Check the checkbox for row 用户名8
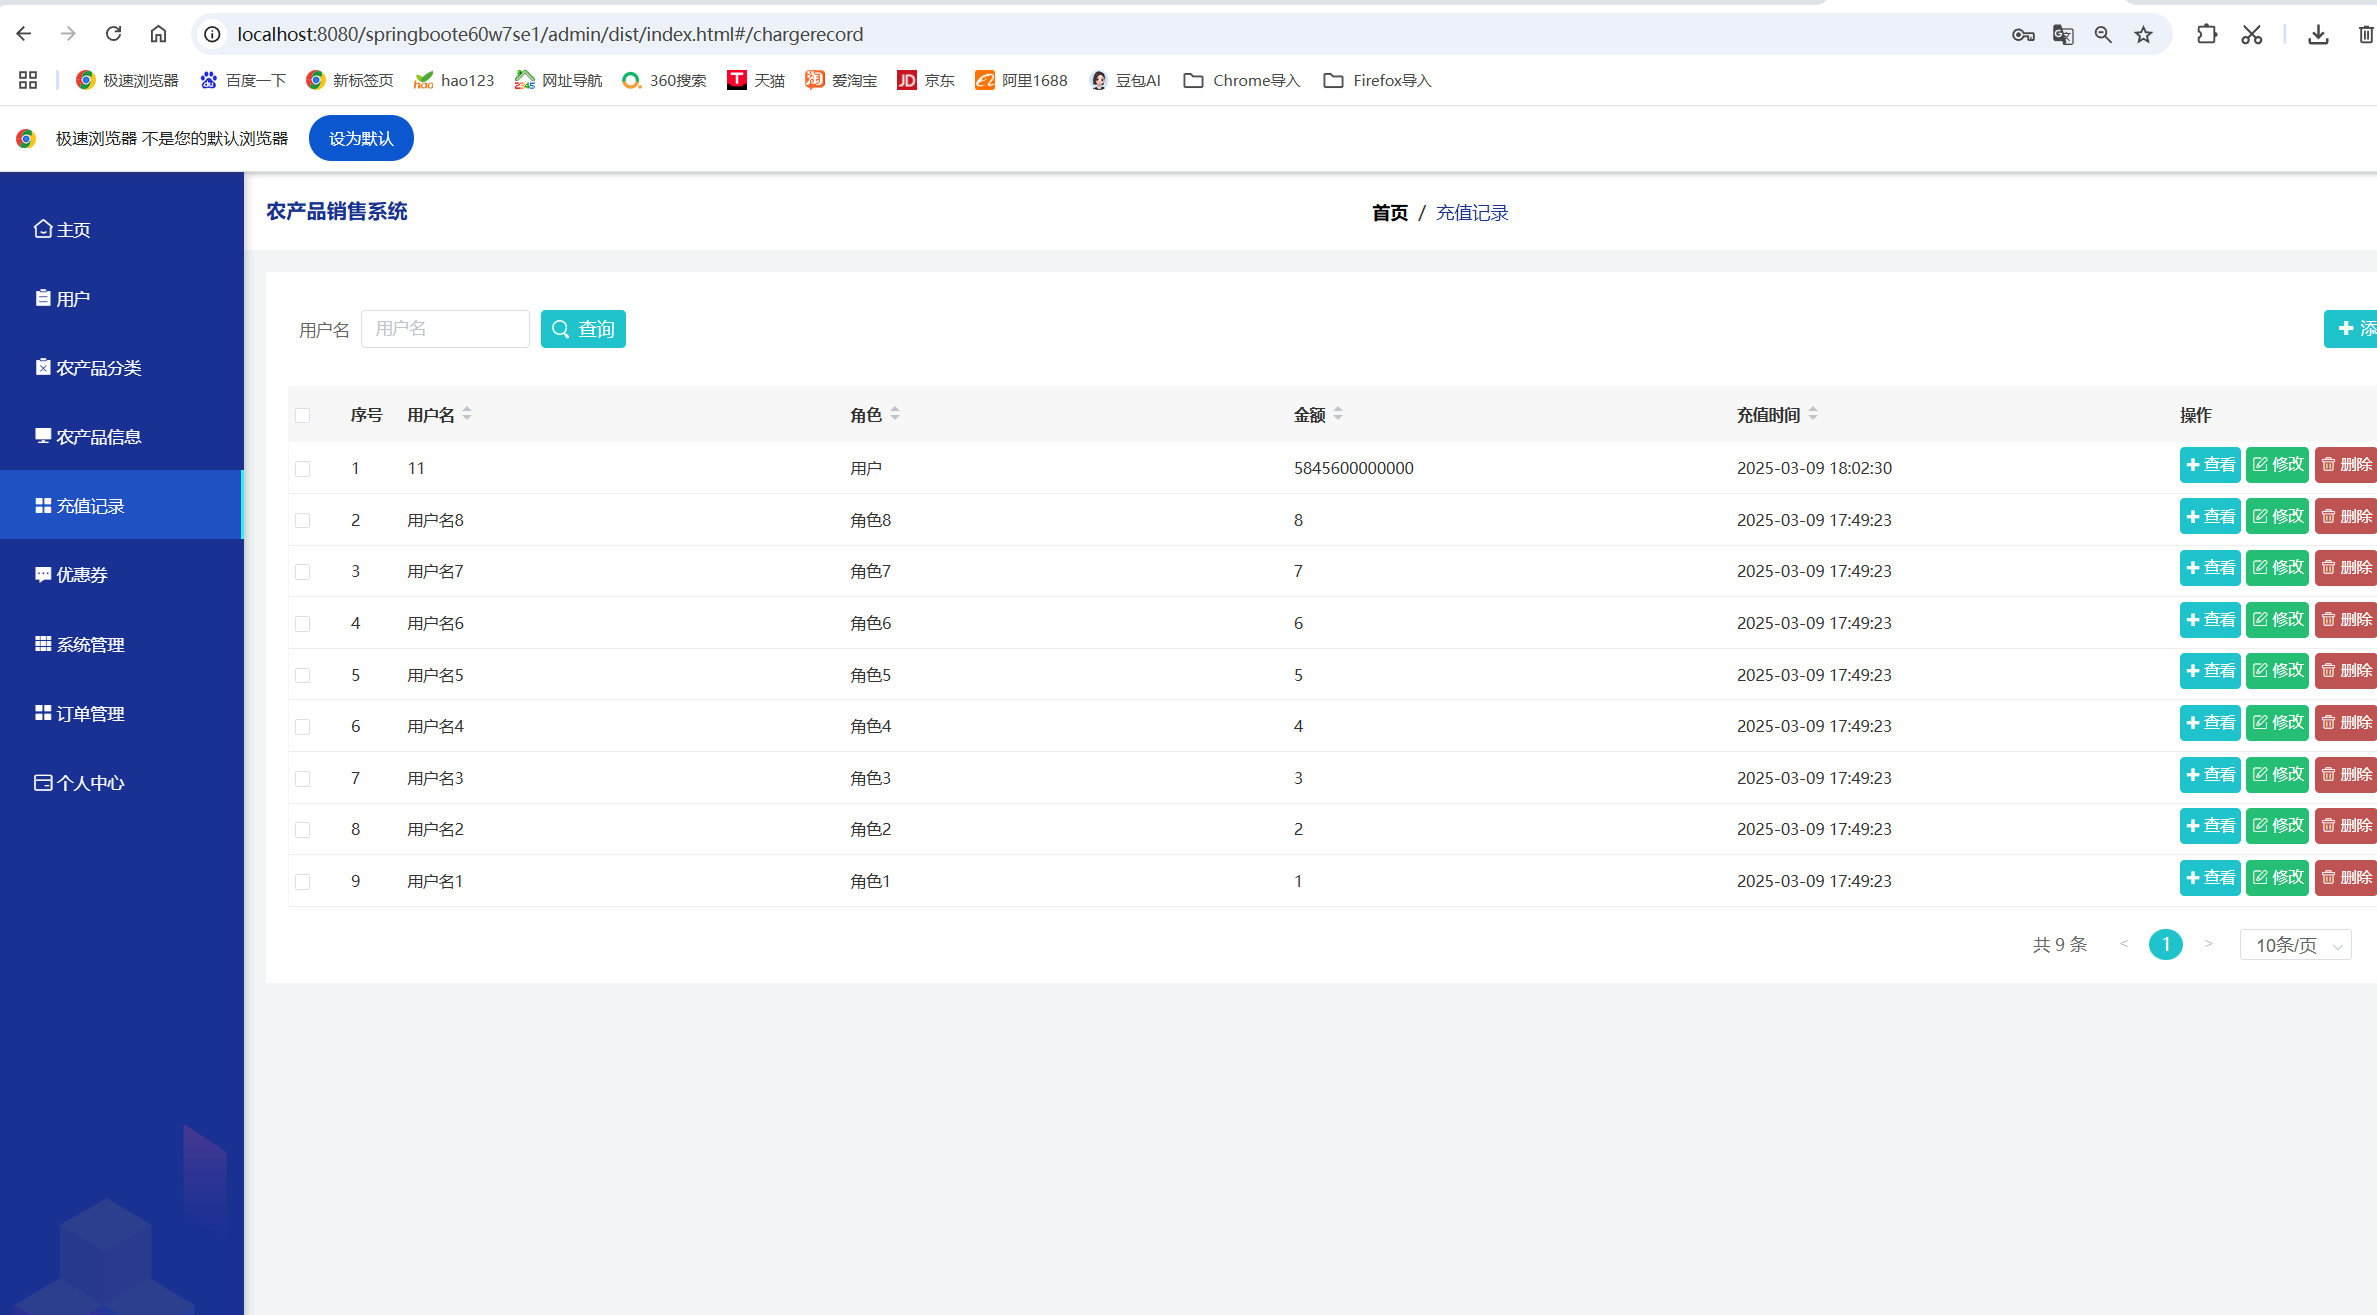This screenshot has width=2377, height=1315. click(303, 520)
